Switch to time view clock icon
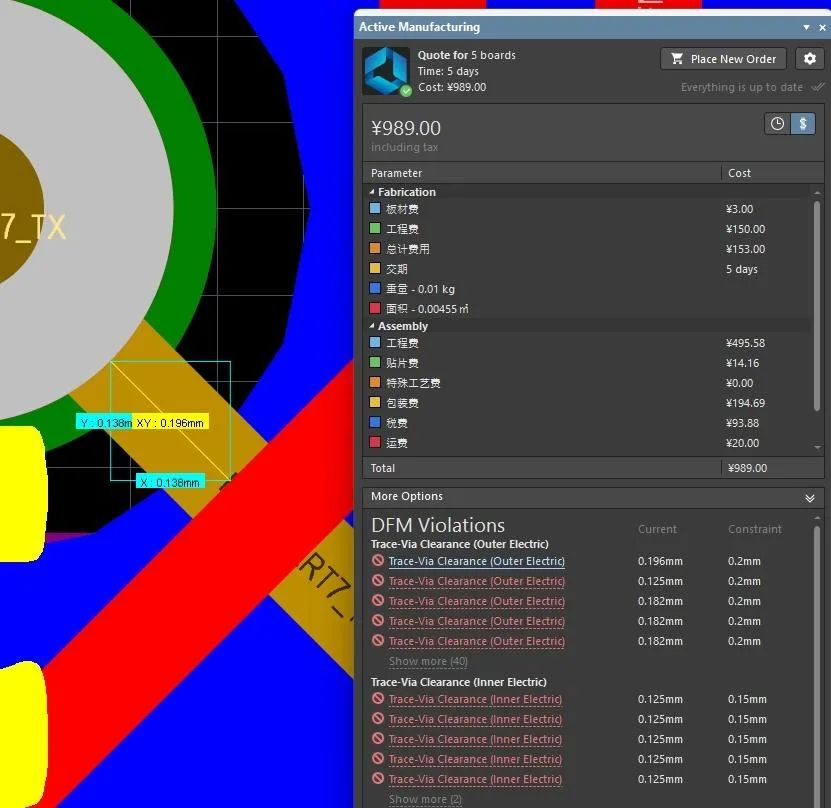Screen dimensions: 831x808 (777, 124)
